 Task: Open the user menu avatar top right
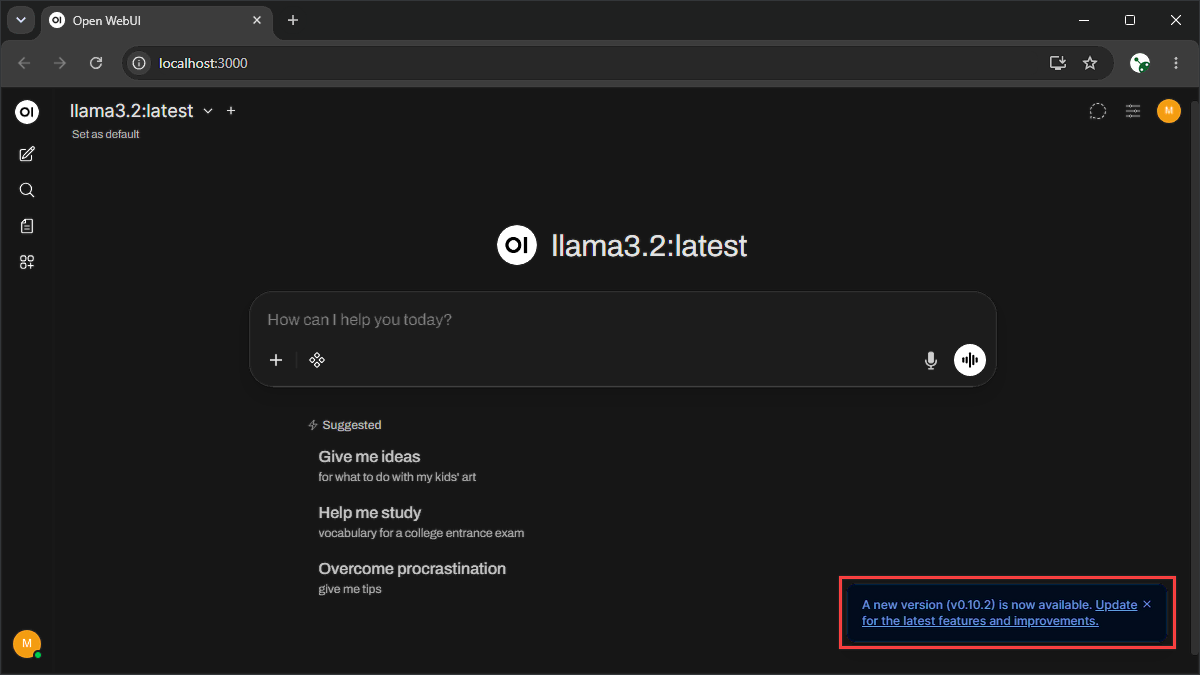[1169, 111]
